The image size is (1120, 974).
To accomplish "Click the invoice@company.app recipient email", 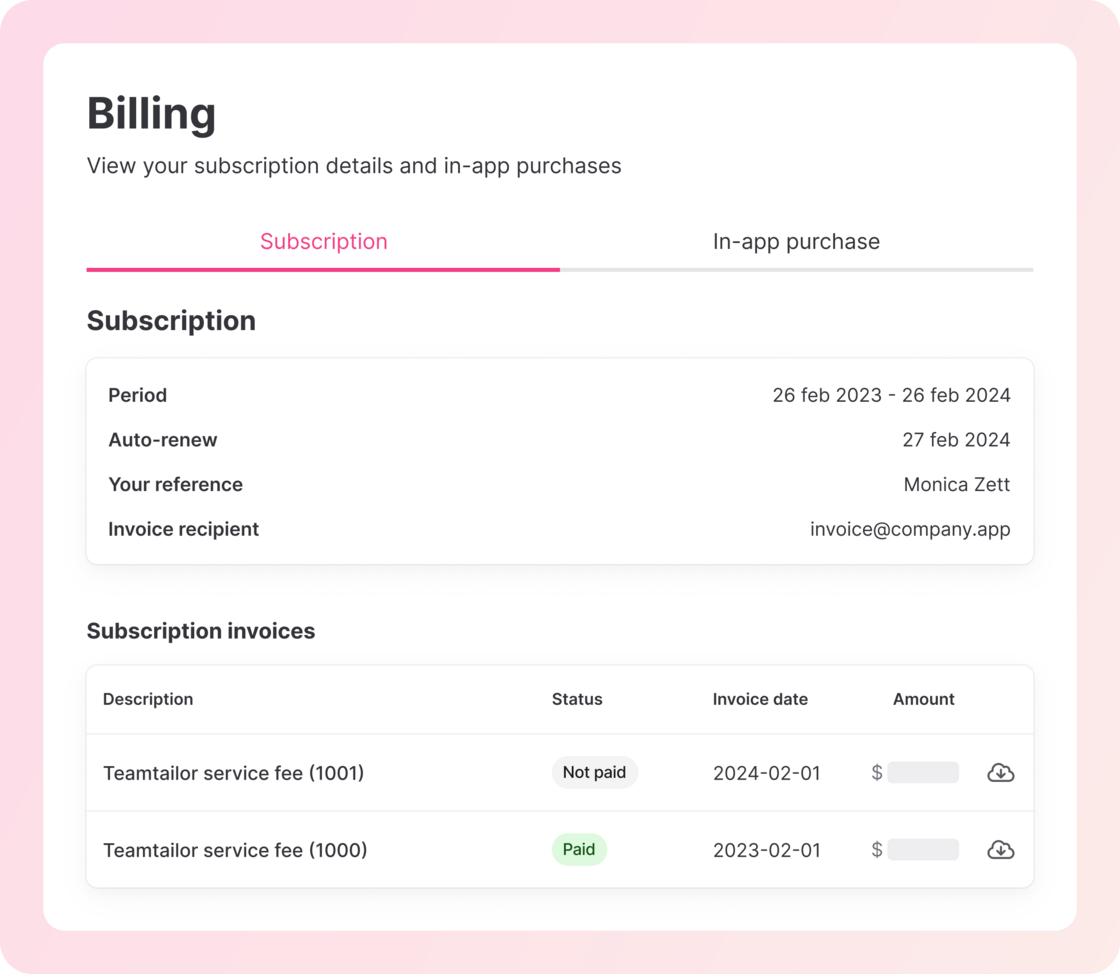I will coord(910,529).
